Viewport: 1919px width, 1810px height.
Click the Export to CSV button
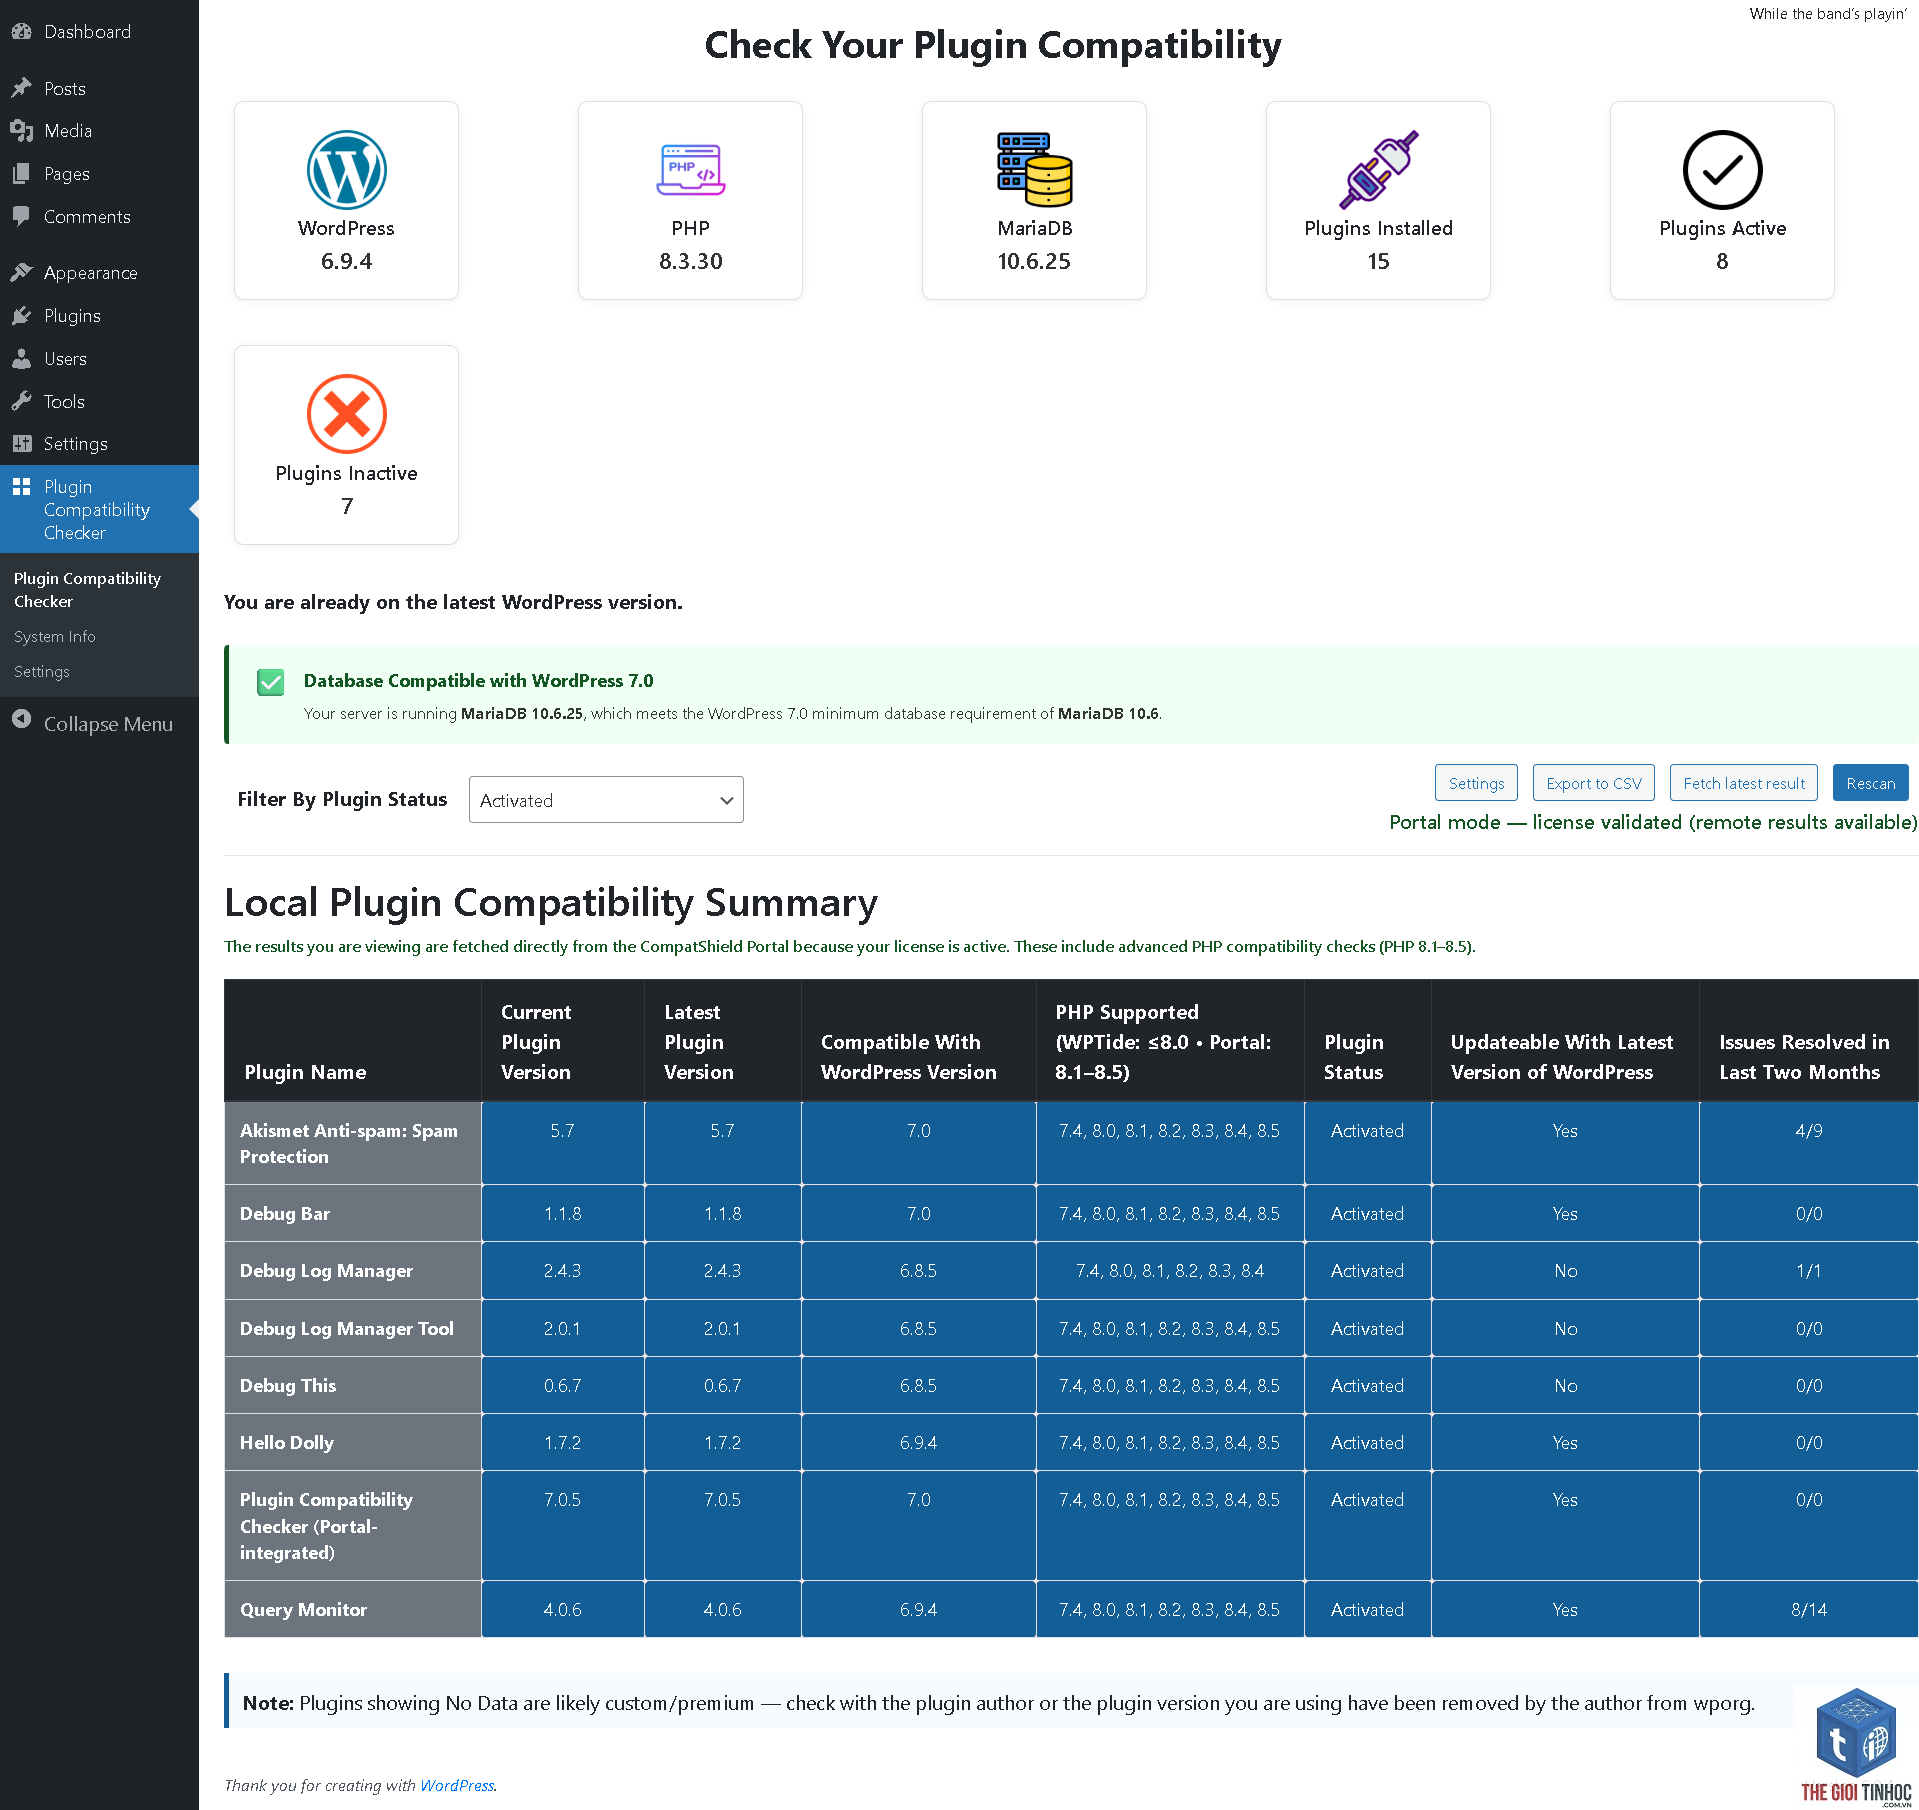pos(1594,783)
